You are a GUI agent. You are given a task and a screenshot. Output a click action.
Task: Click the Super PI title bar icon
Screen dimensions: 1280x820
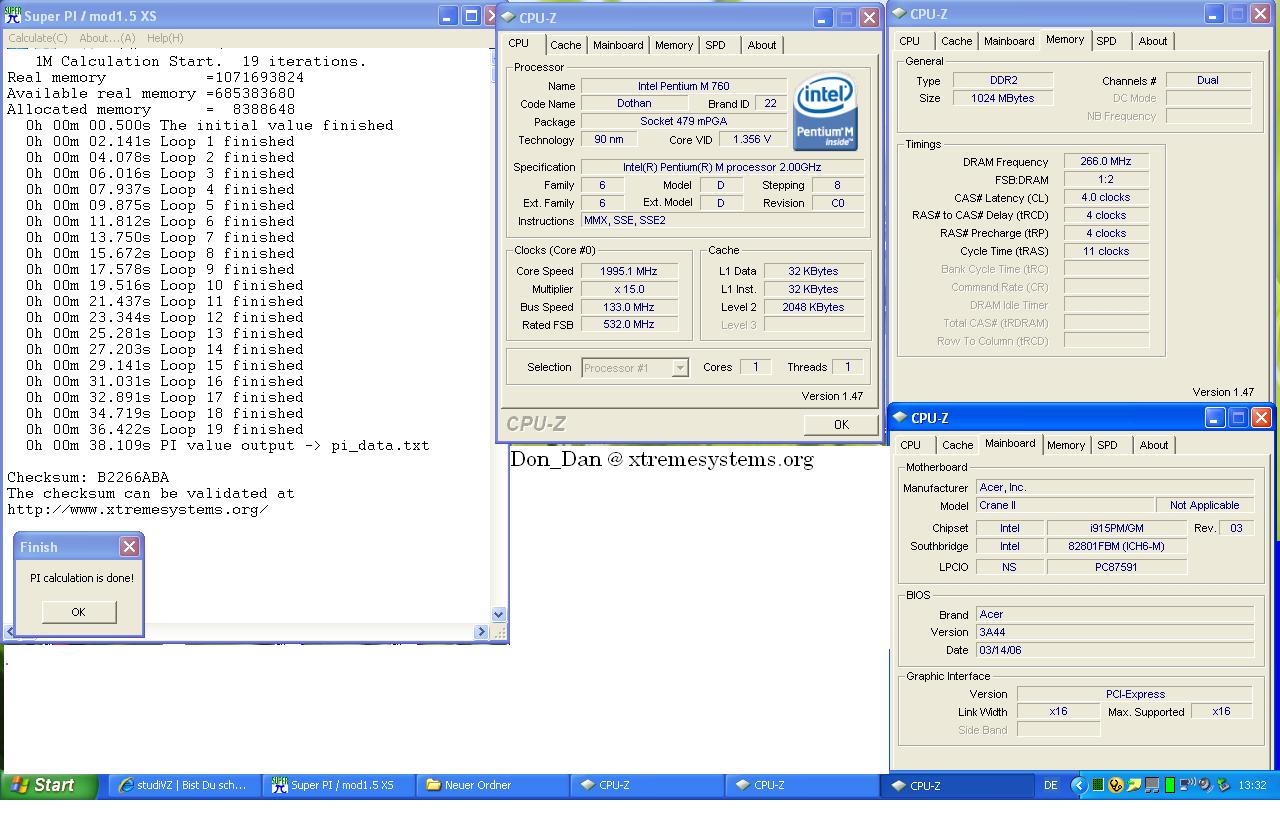point(12,16)
